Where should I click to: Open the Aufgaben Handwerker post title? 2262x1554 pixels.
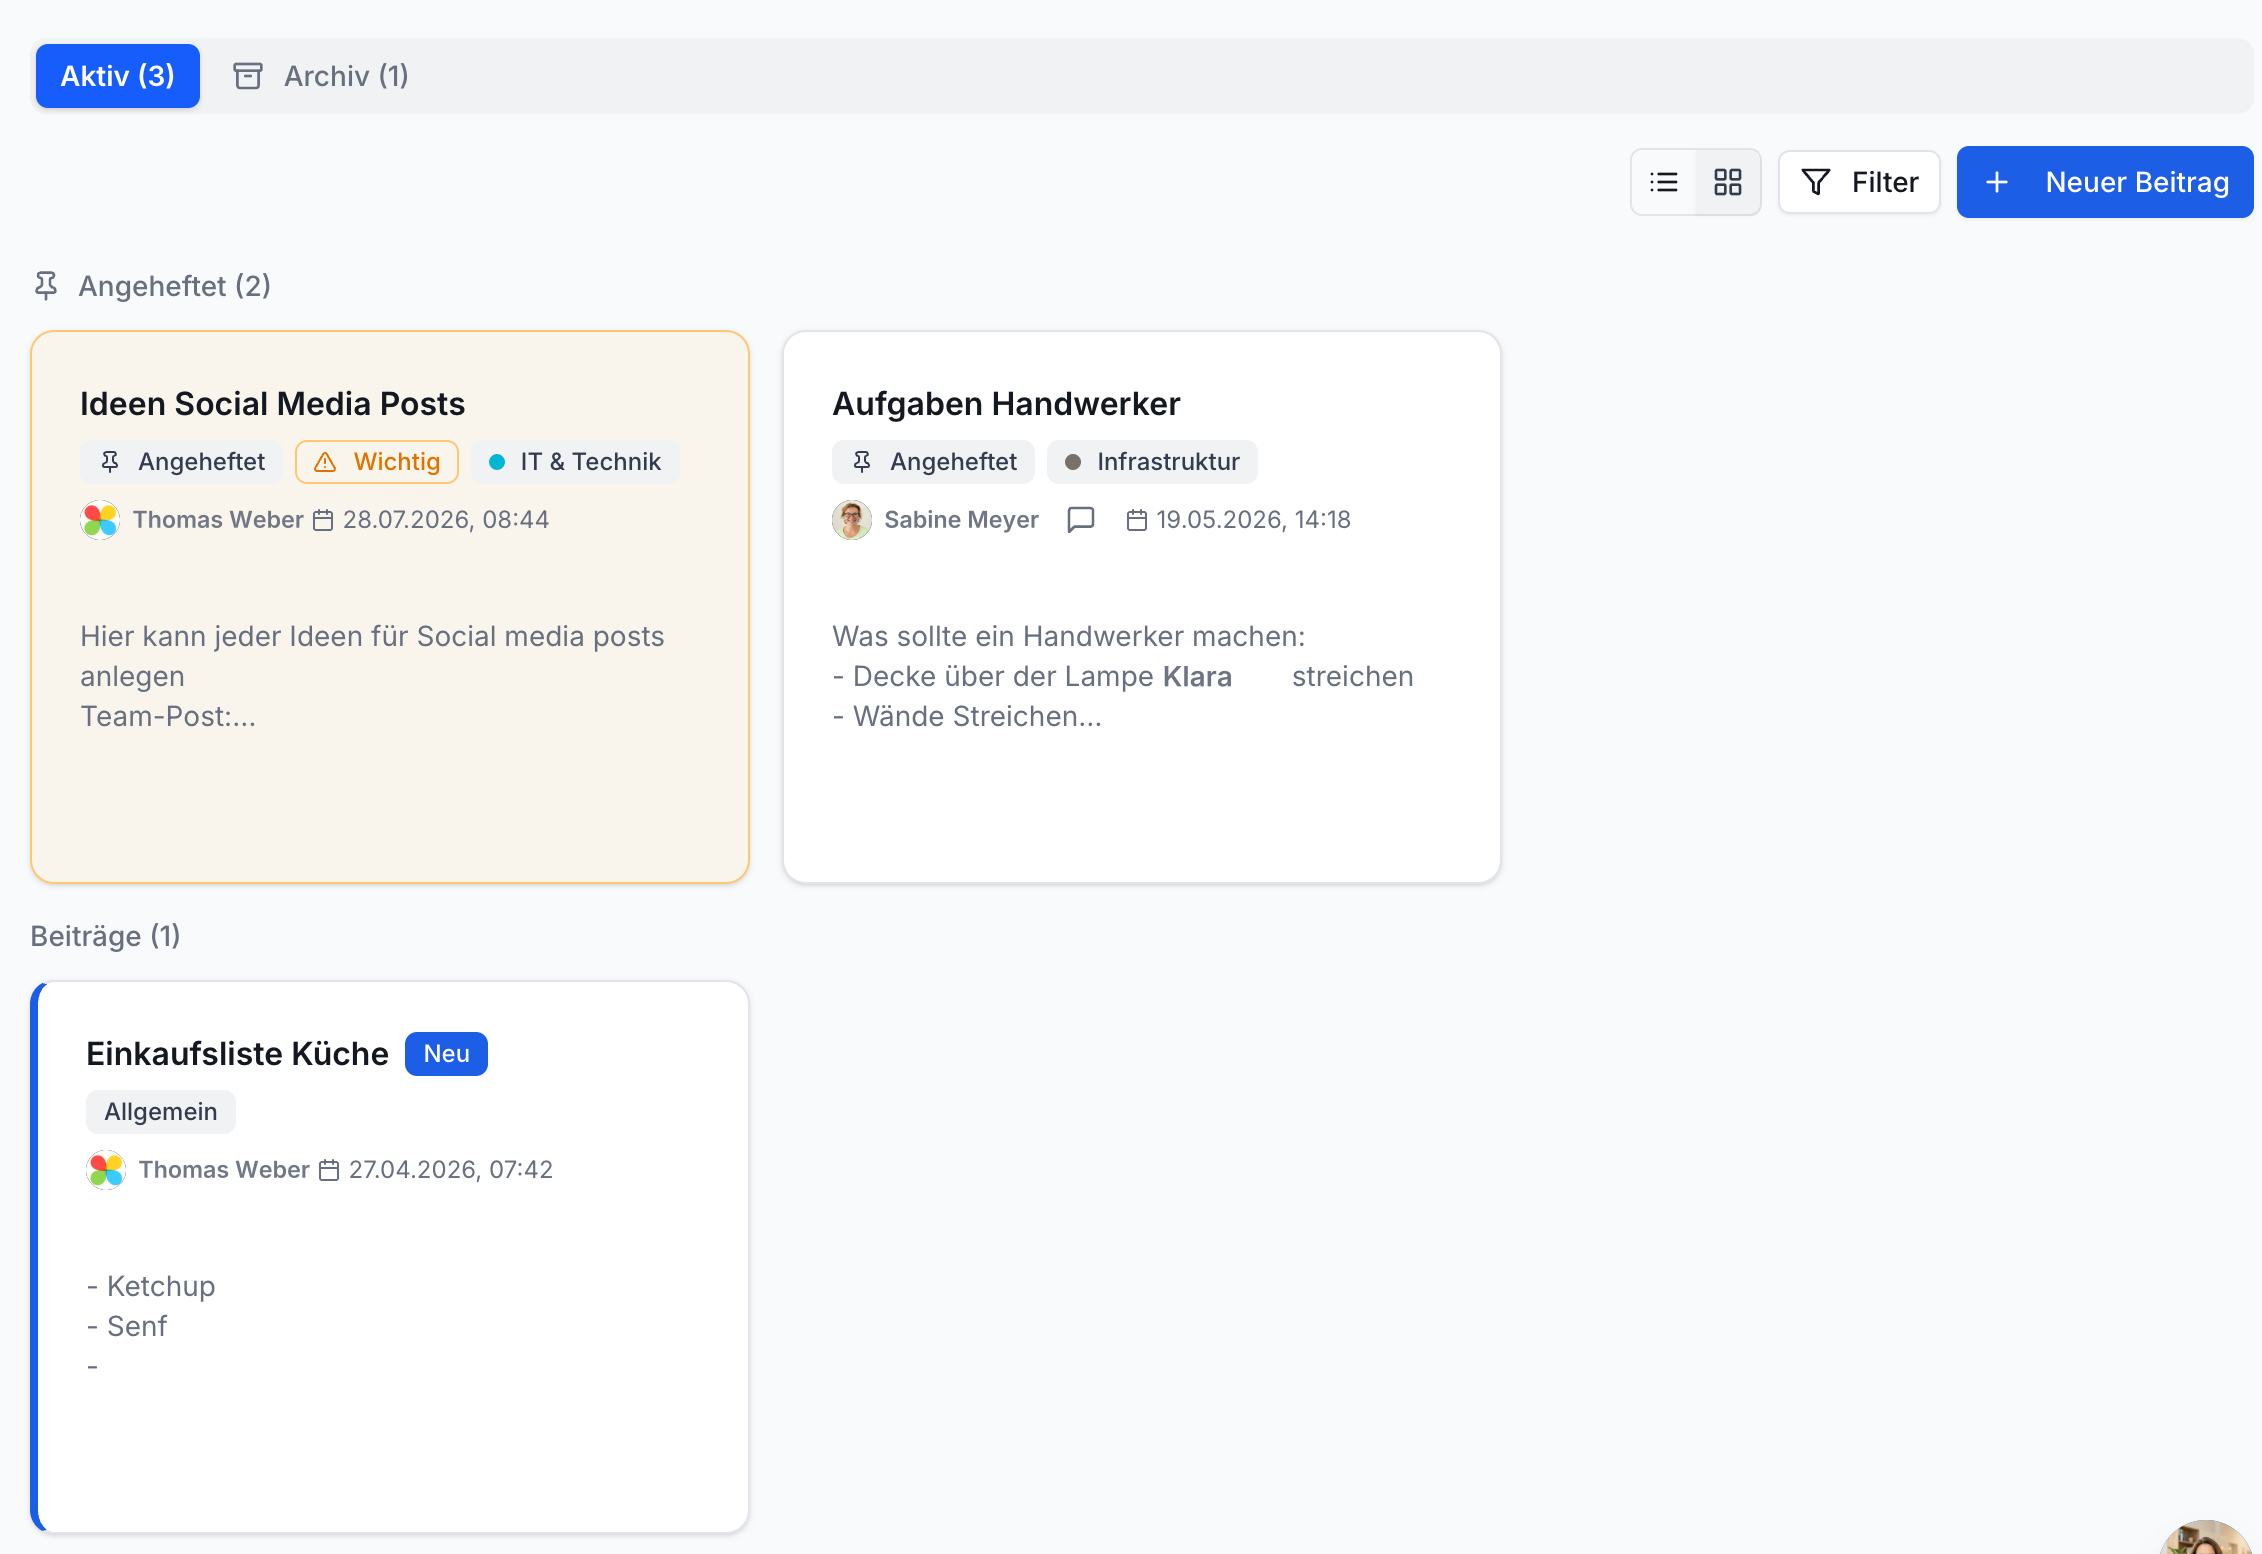(x=1006, y=404)
